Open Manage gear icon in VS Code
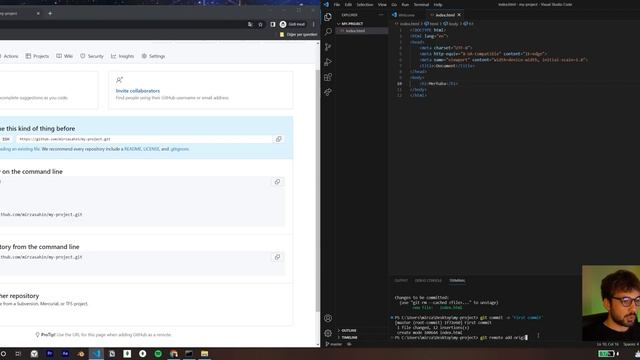Viewport: 640px width, 360px height. [x=328, y=333]
